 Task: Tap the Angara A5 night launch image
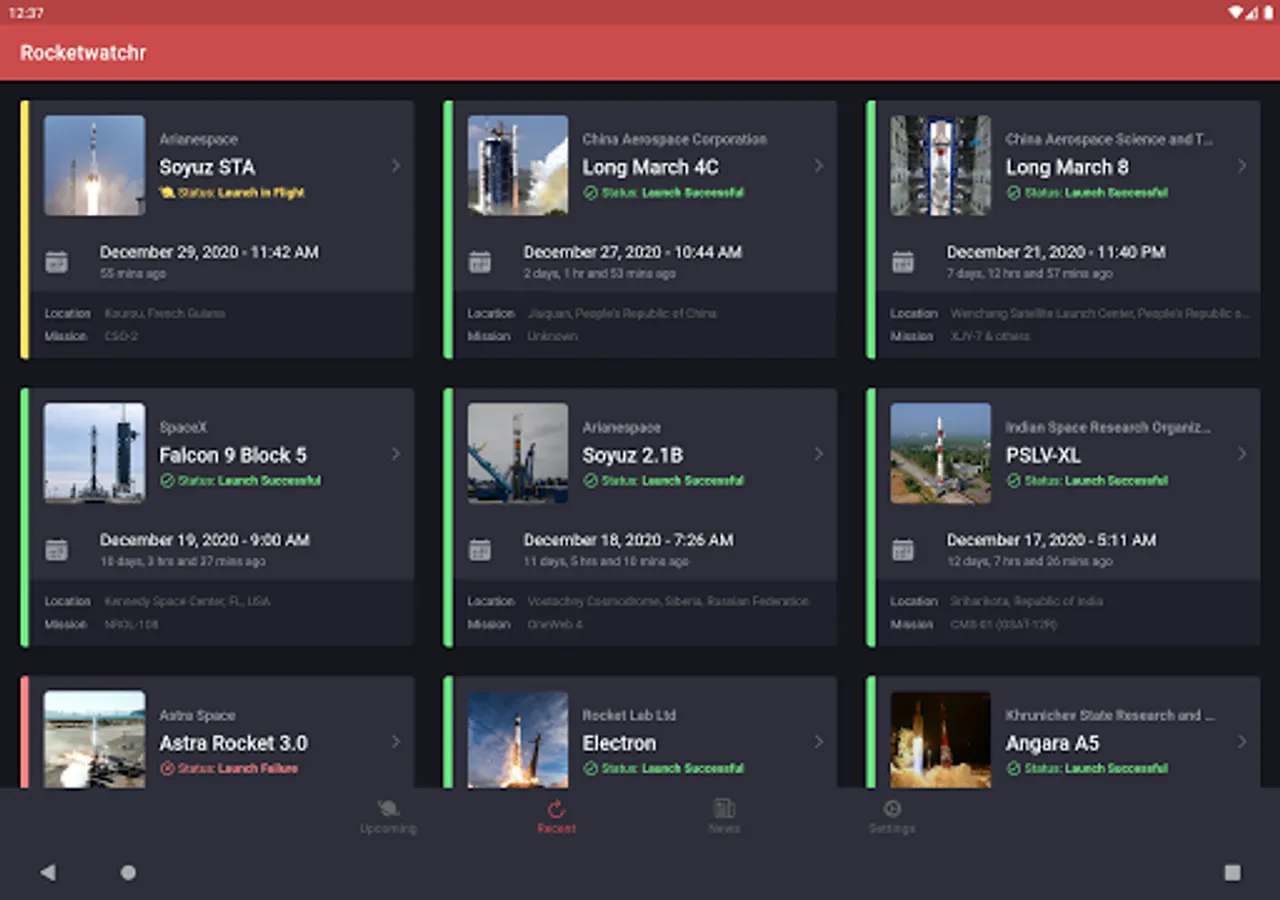click(941, 739)
